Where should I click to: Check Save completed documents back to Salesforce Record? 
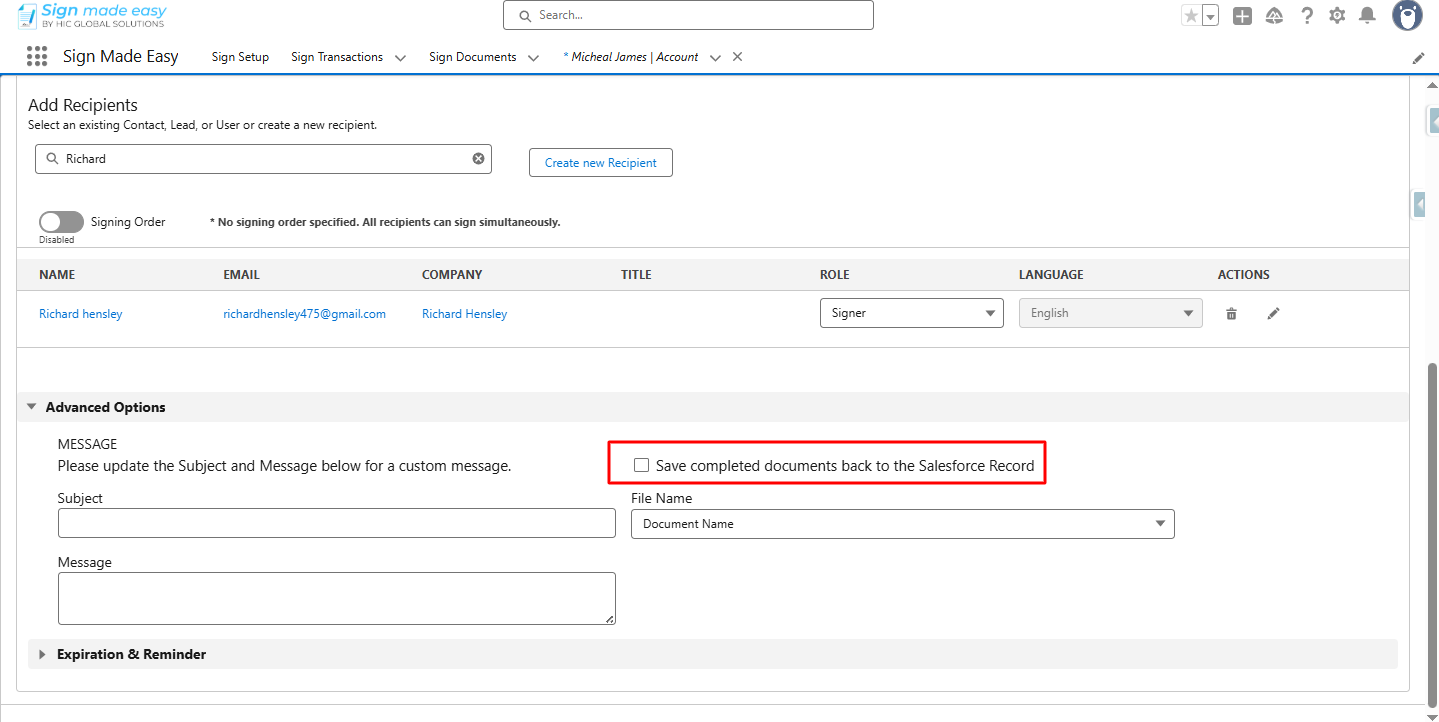(x=642, y=465)
